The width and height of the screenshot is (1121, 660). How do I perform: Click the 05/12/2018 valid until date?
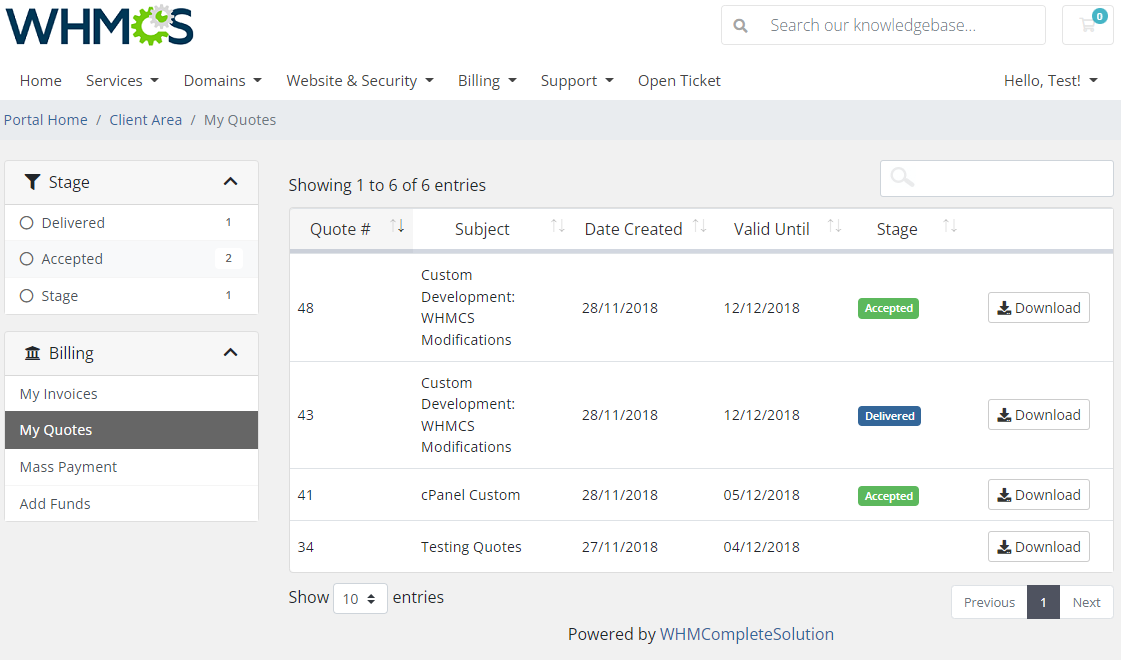click(761, 495)
